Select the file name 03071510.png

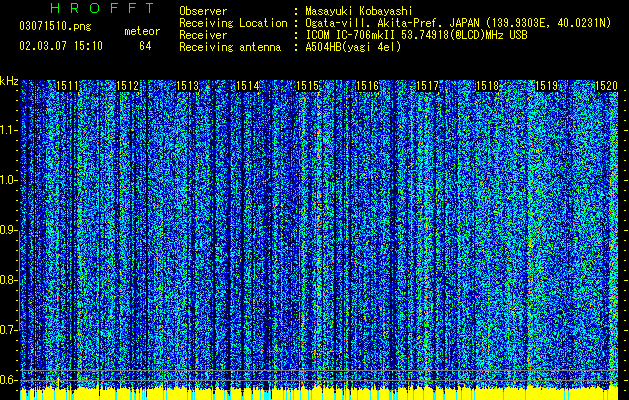coord(55,27)
